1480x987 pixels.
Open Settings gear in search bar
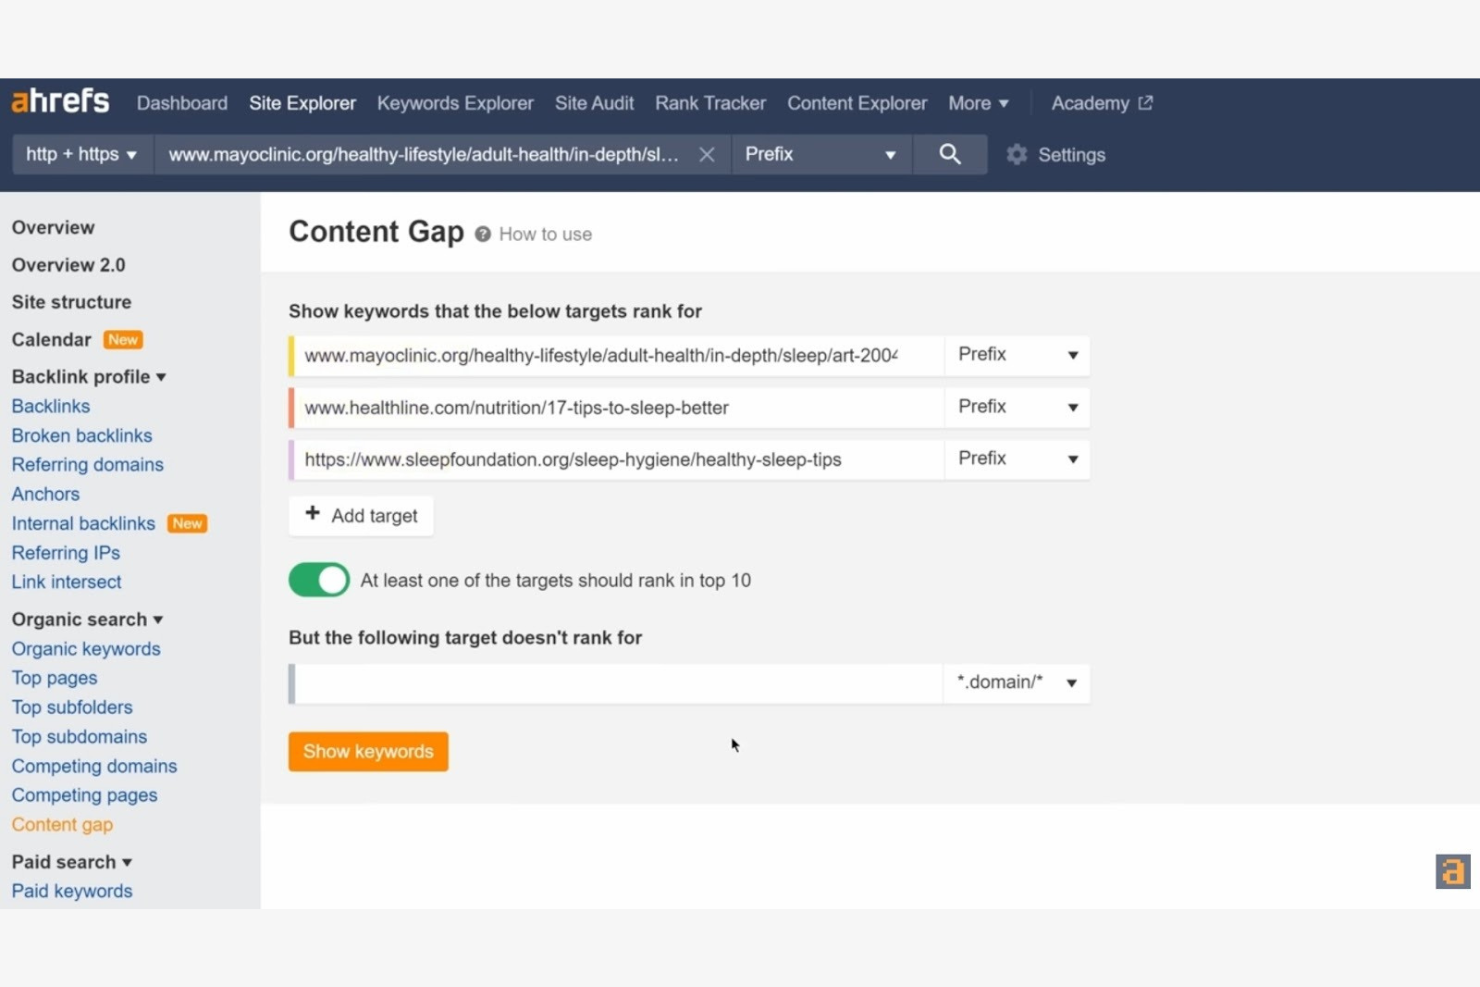1017,155
